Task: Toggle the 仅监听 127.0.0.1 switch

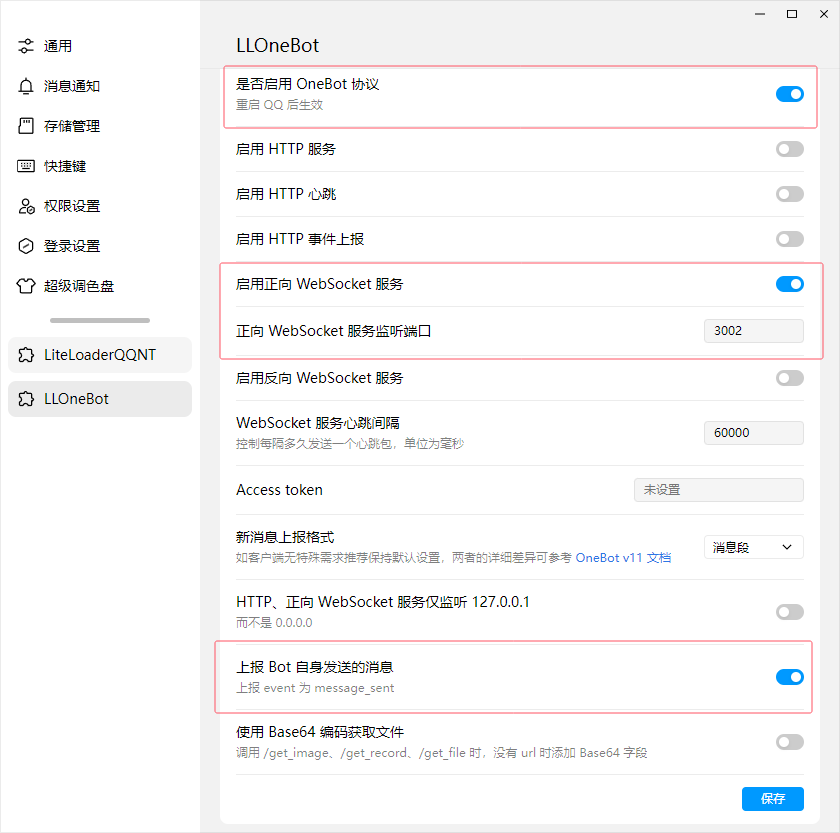Action: (790, 612)
